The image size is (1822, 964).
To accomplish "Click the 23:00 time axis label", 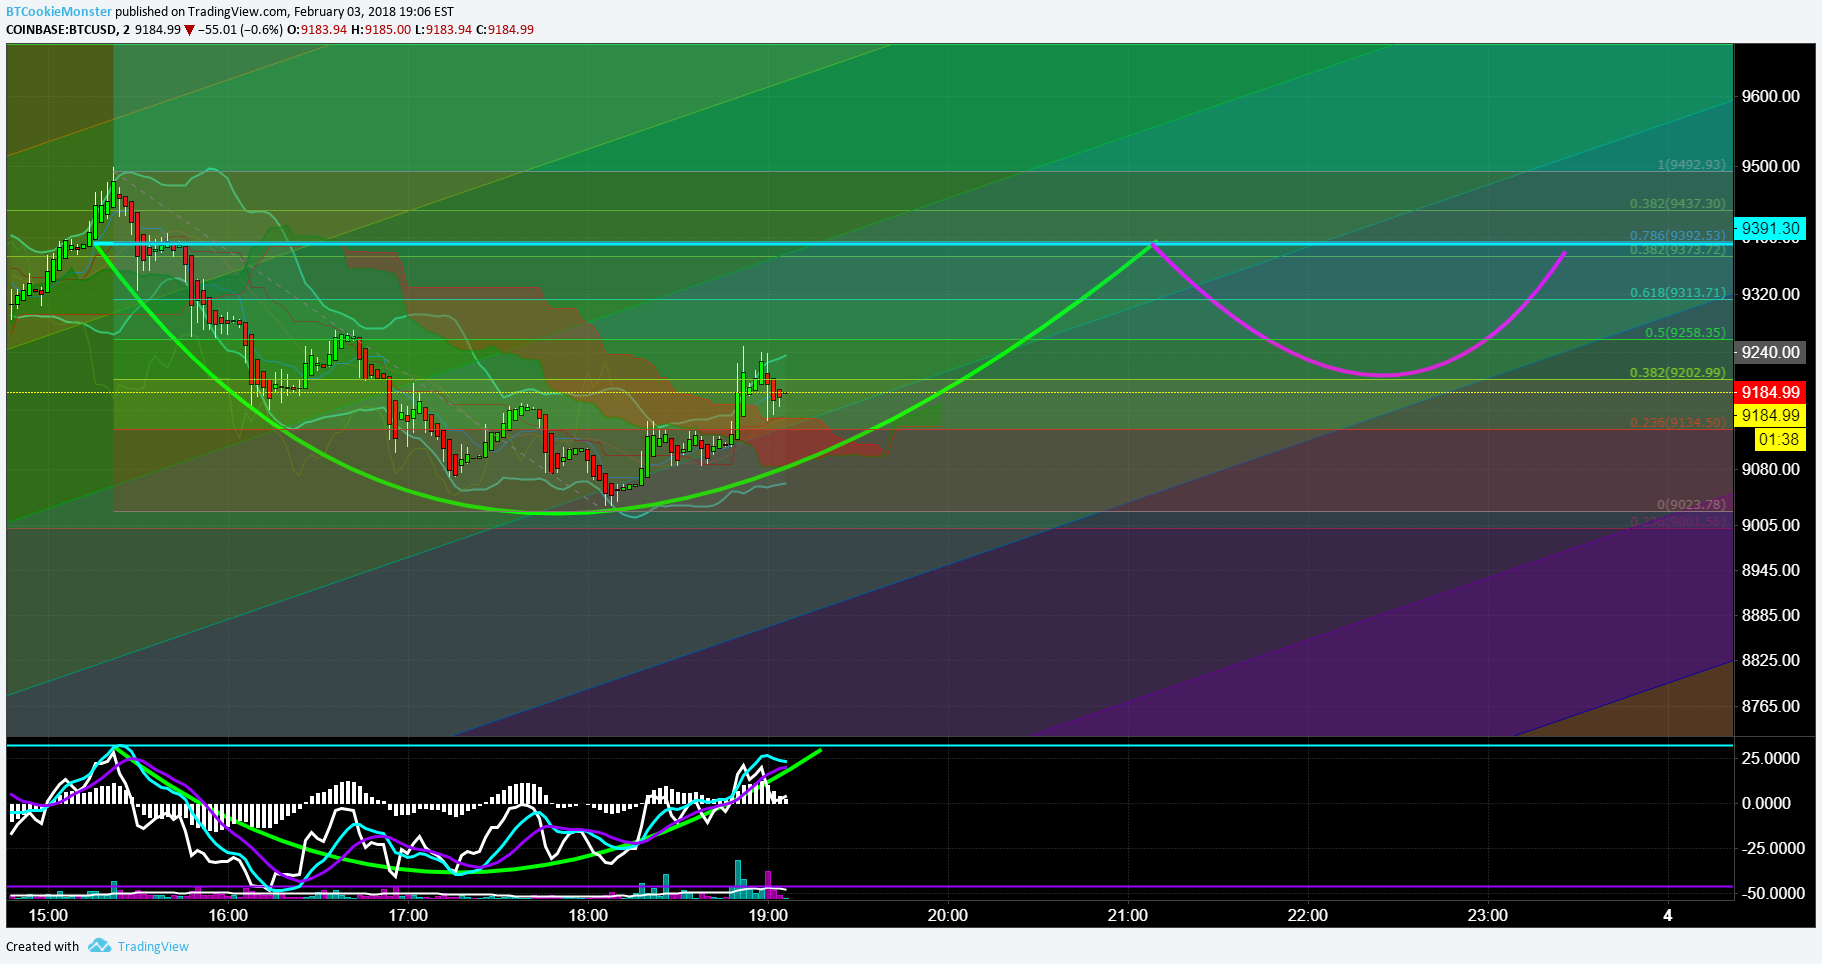I will tap(1488, 915).
